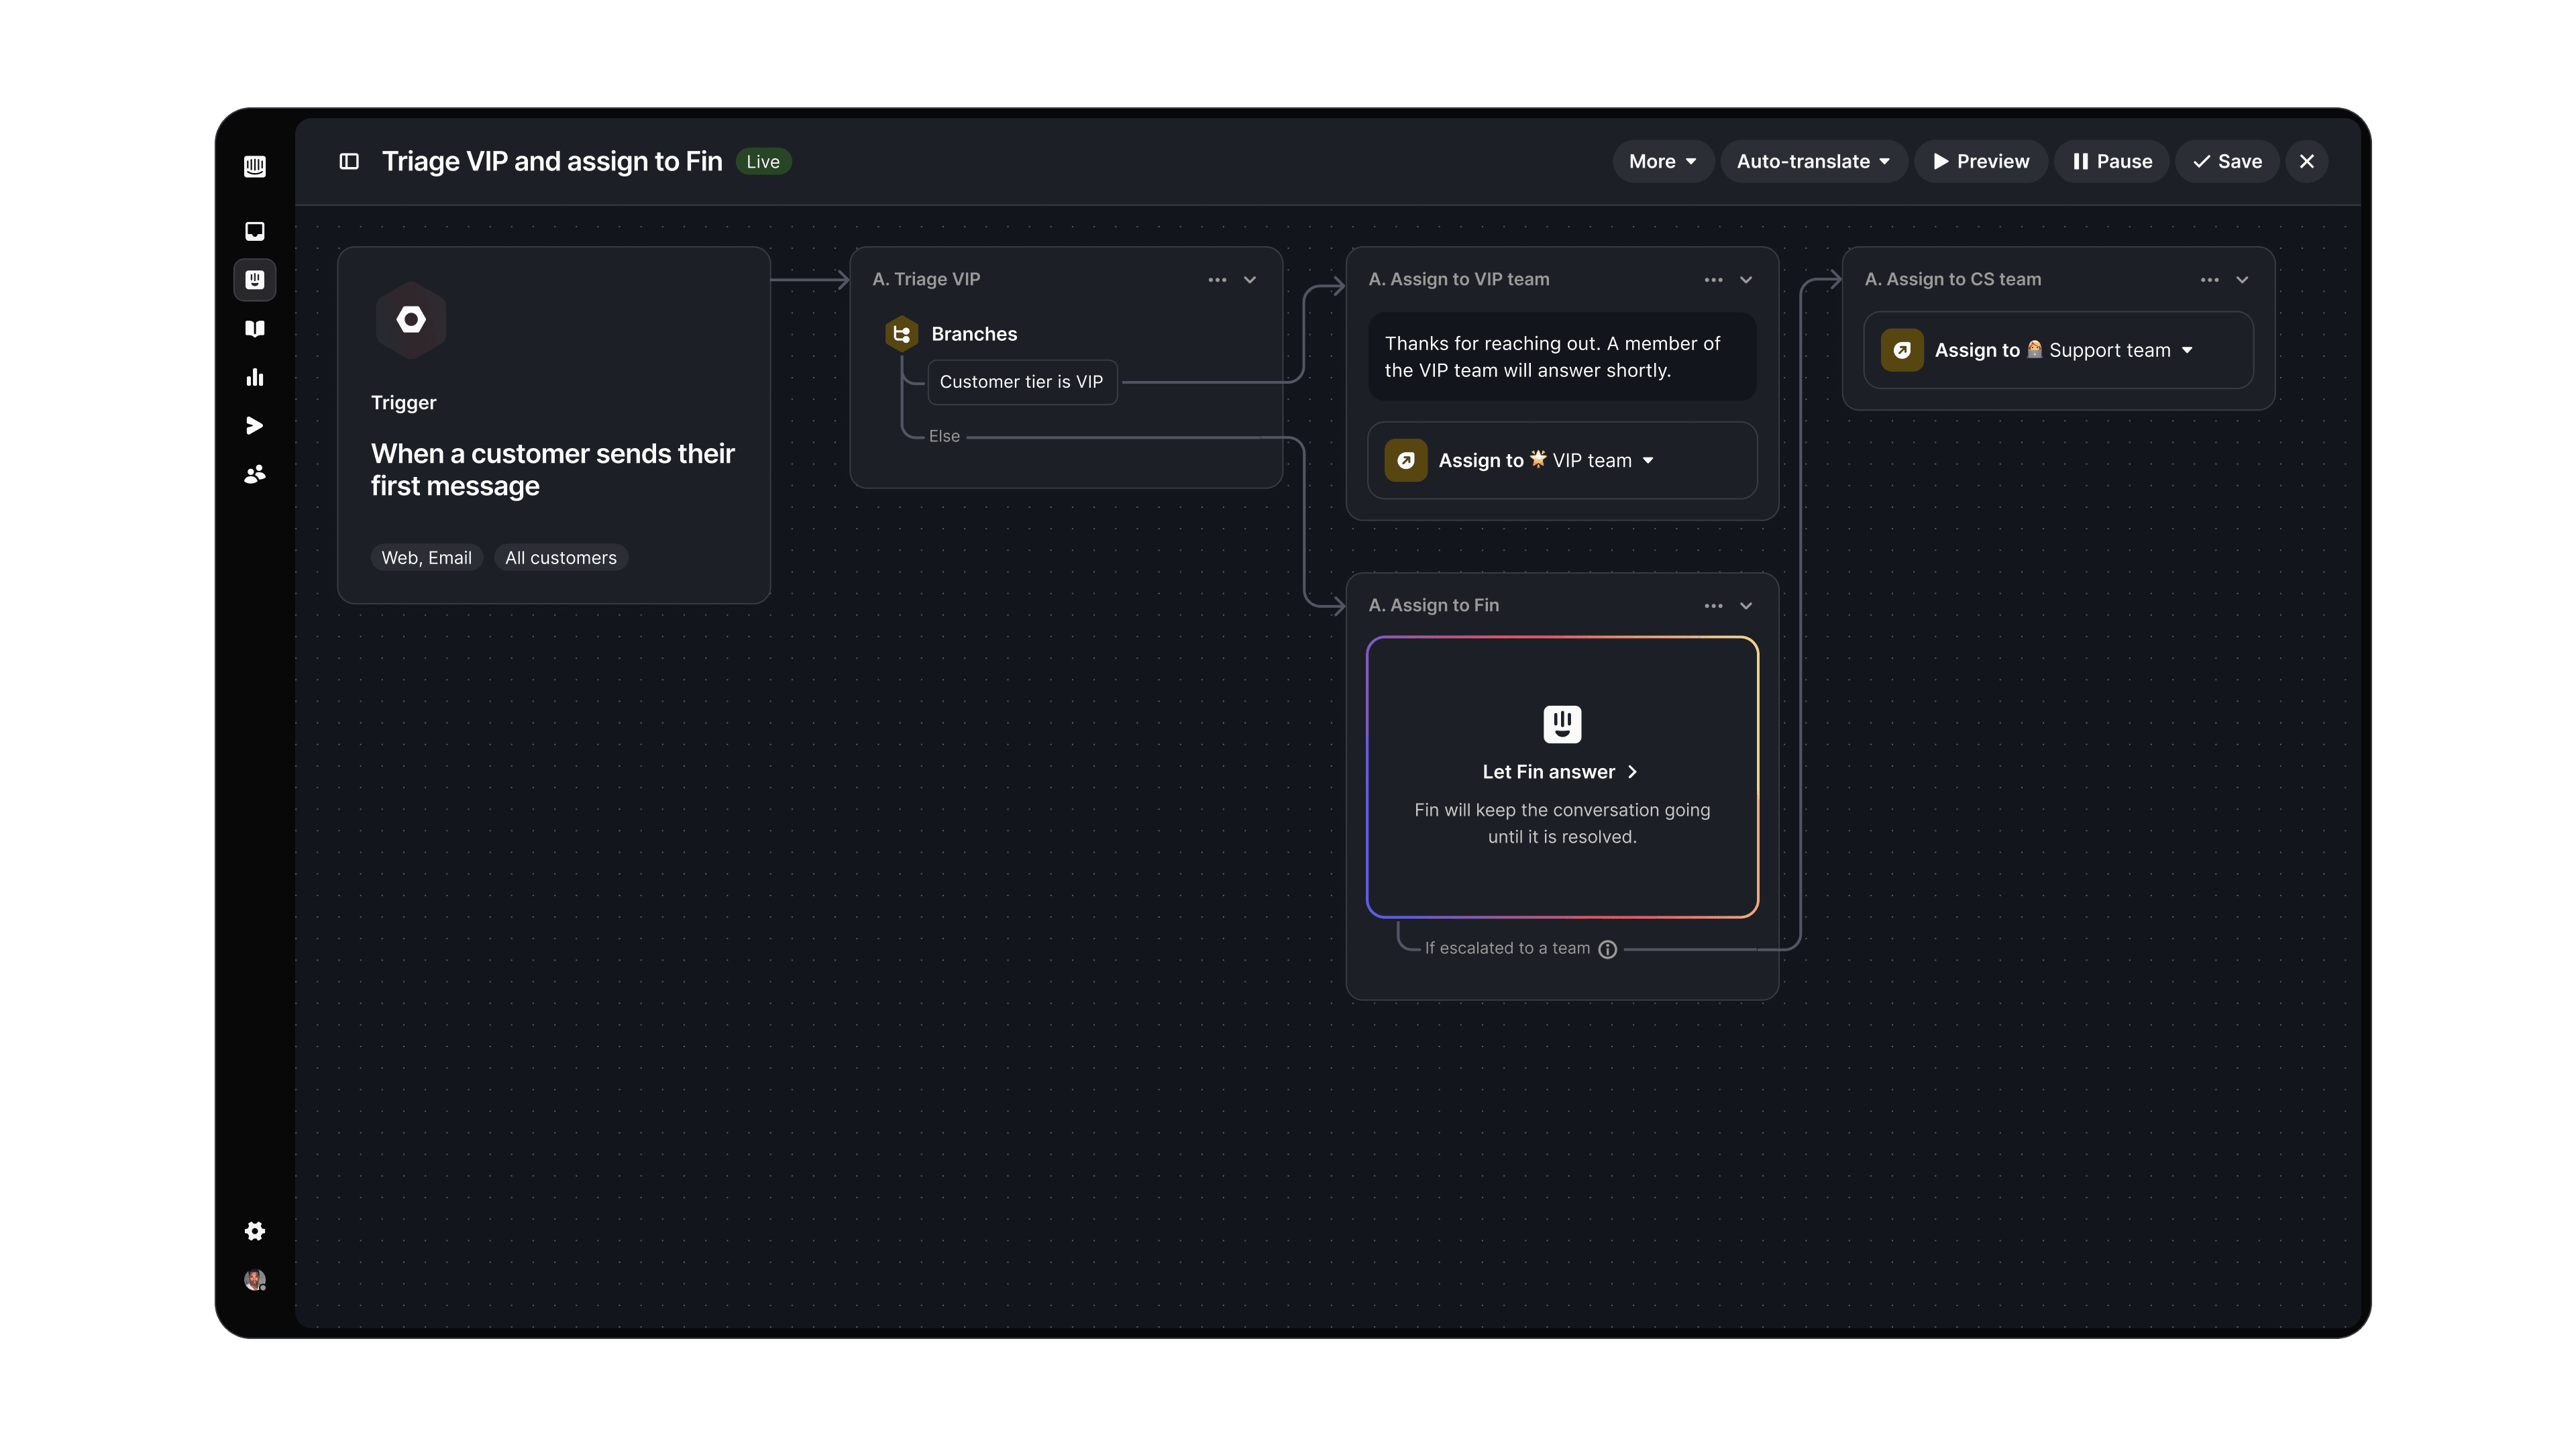
Task: Click the assign icon beside VIP team
Action: [x=1406, y=460]
